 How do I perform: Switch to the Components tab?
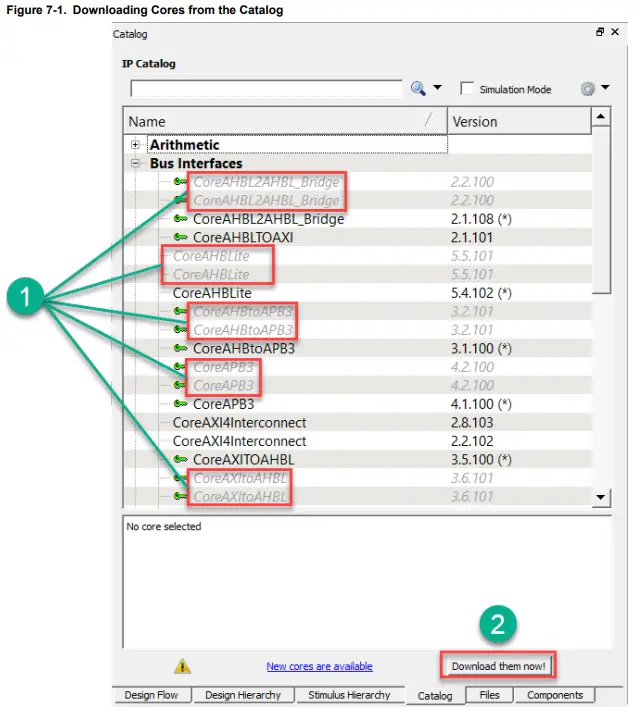click(x=555, y=695)
